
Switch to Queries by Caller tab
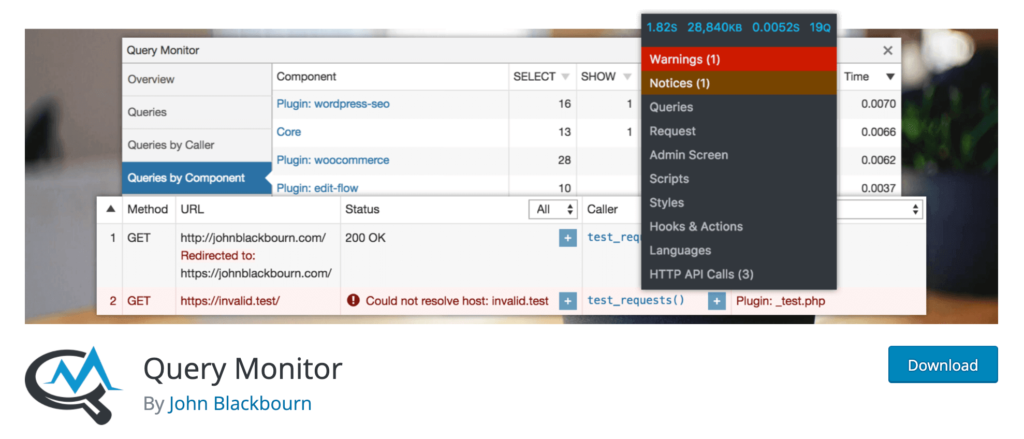[197, 145]
